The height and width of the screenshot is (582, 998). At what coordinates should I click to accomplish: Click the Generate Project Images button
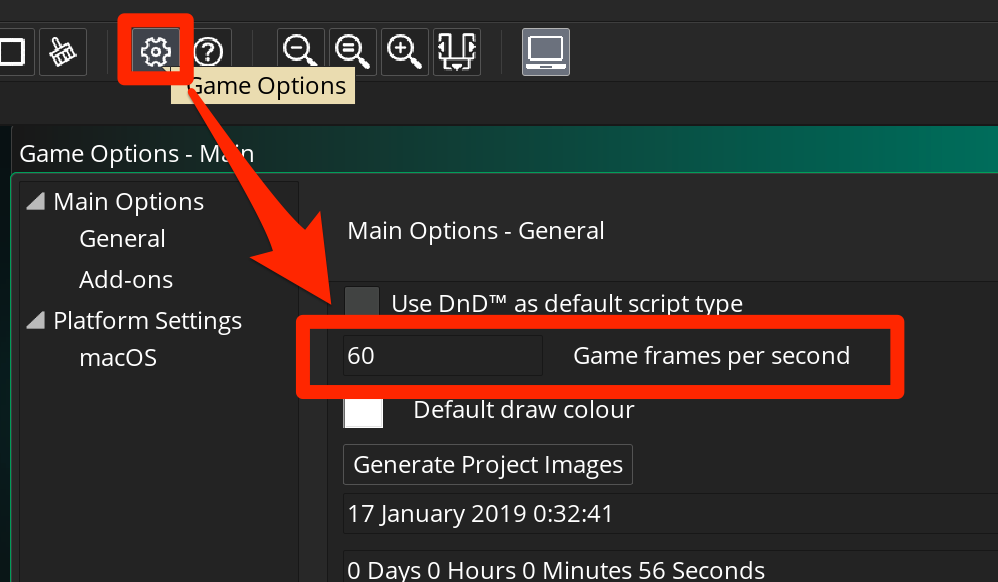488,465
